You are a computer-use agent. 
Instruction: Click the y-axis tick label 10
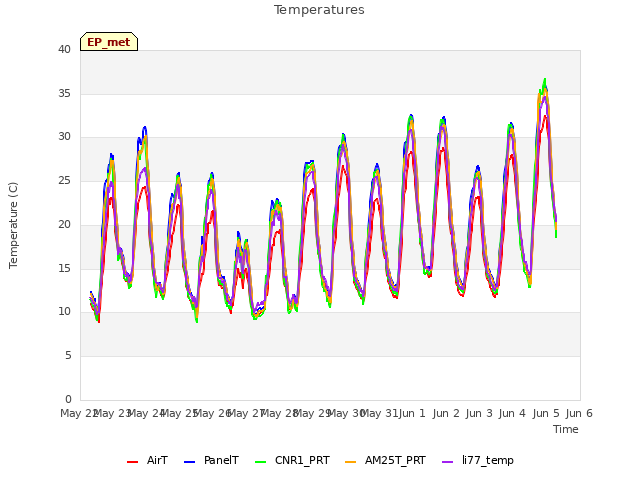tap(64, 312)
